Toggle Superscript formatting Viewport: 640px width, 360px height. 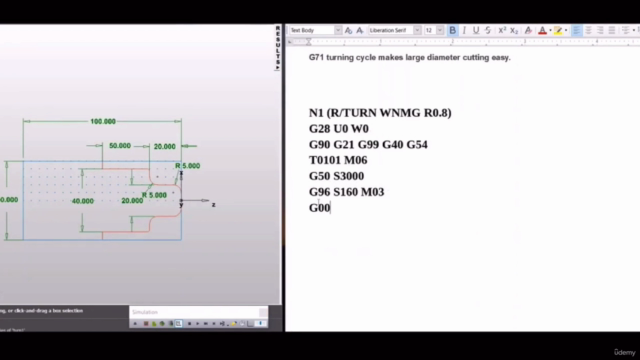pos(502,30)
